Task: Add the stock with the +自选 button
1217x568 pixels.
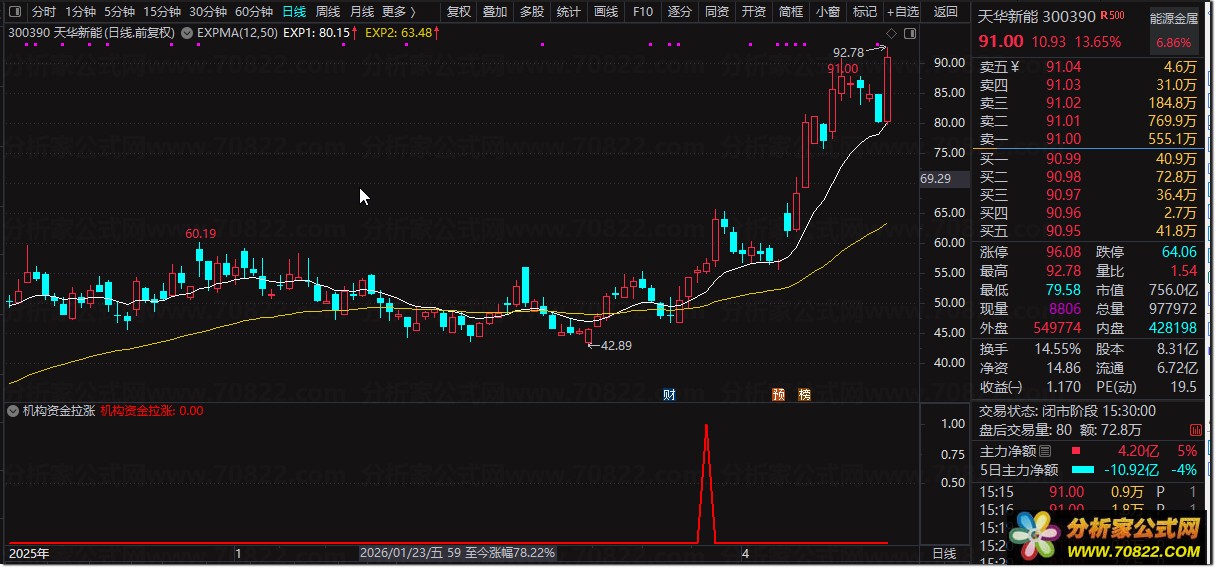Action: 901,12
